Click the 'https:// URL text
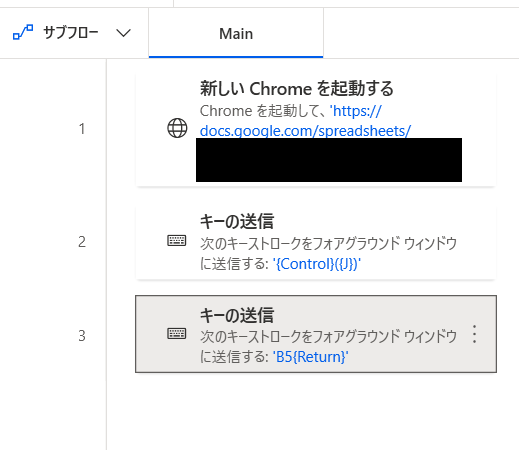Screen dimensions: 519x450 (x=355, y=111)
